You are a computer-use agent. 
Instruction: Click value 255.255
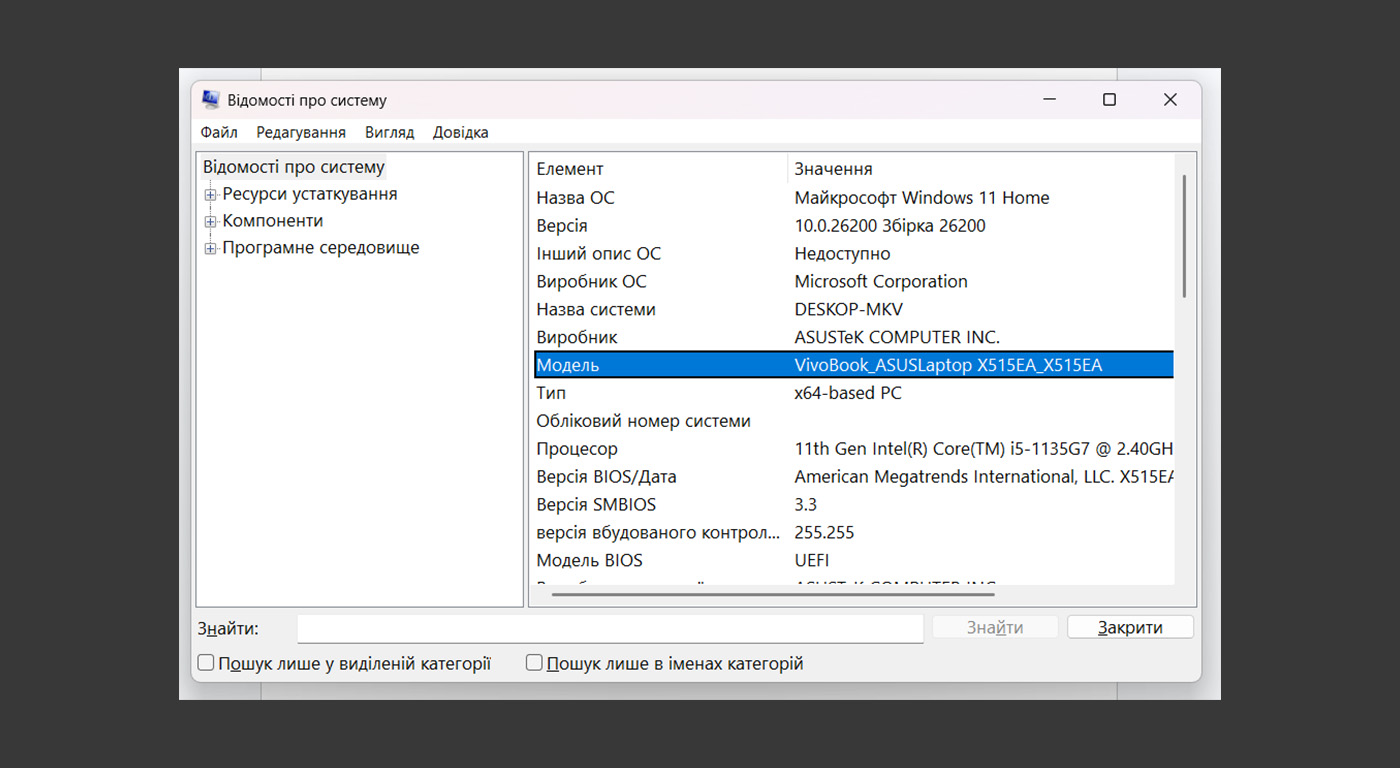point(824,533)
